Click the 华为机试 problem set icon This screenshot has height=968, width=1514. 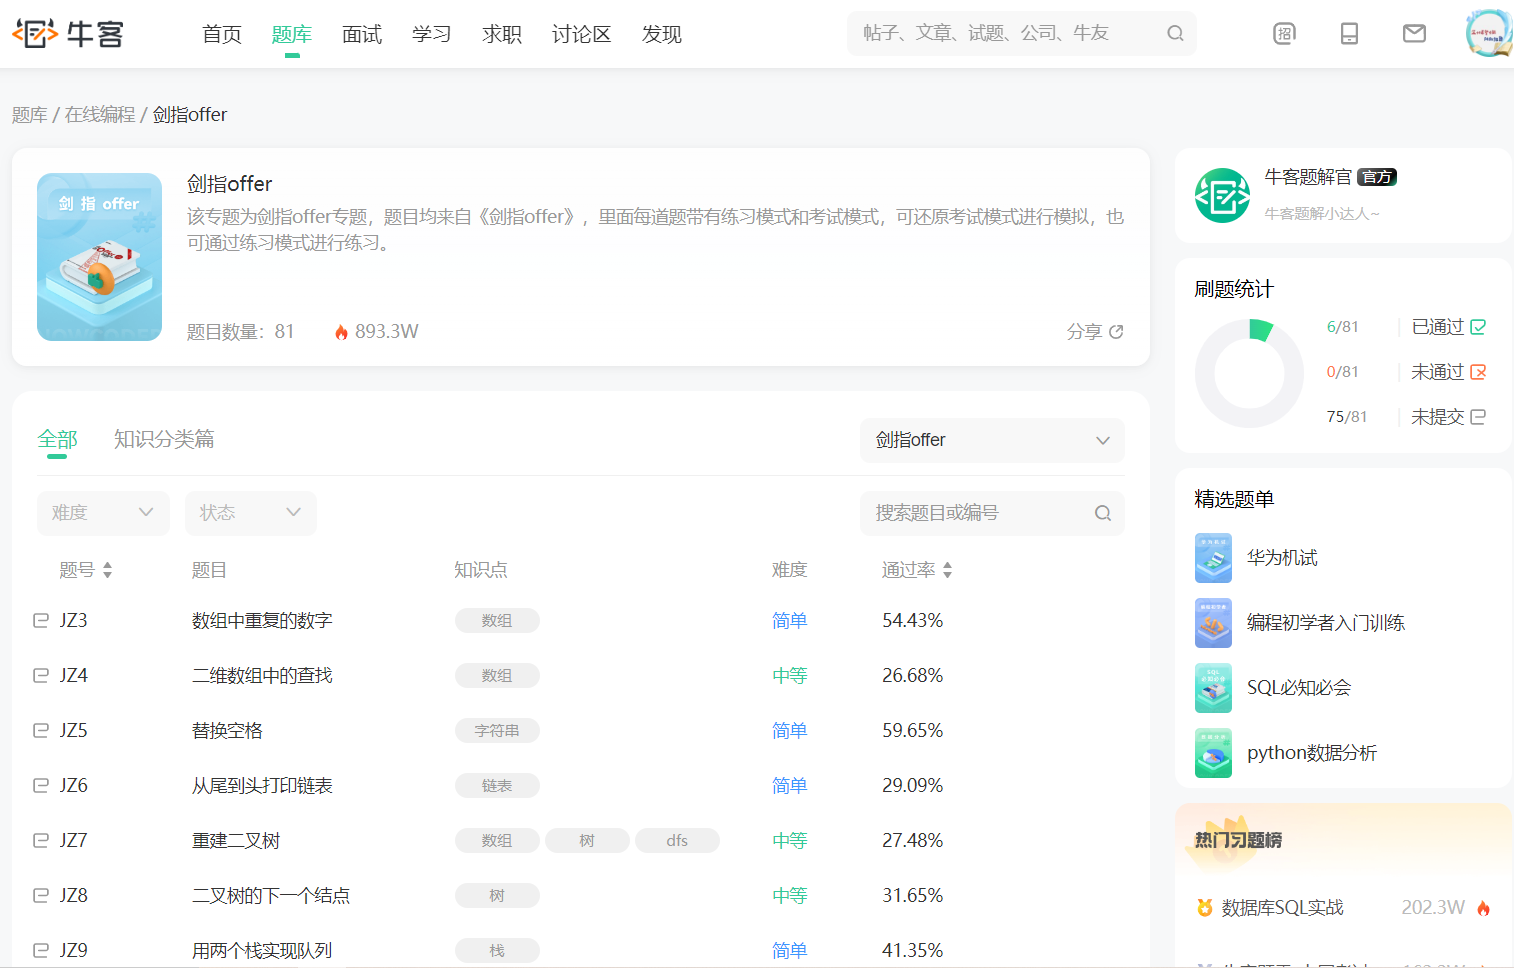coord(1213,558)
